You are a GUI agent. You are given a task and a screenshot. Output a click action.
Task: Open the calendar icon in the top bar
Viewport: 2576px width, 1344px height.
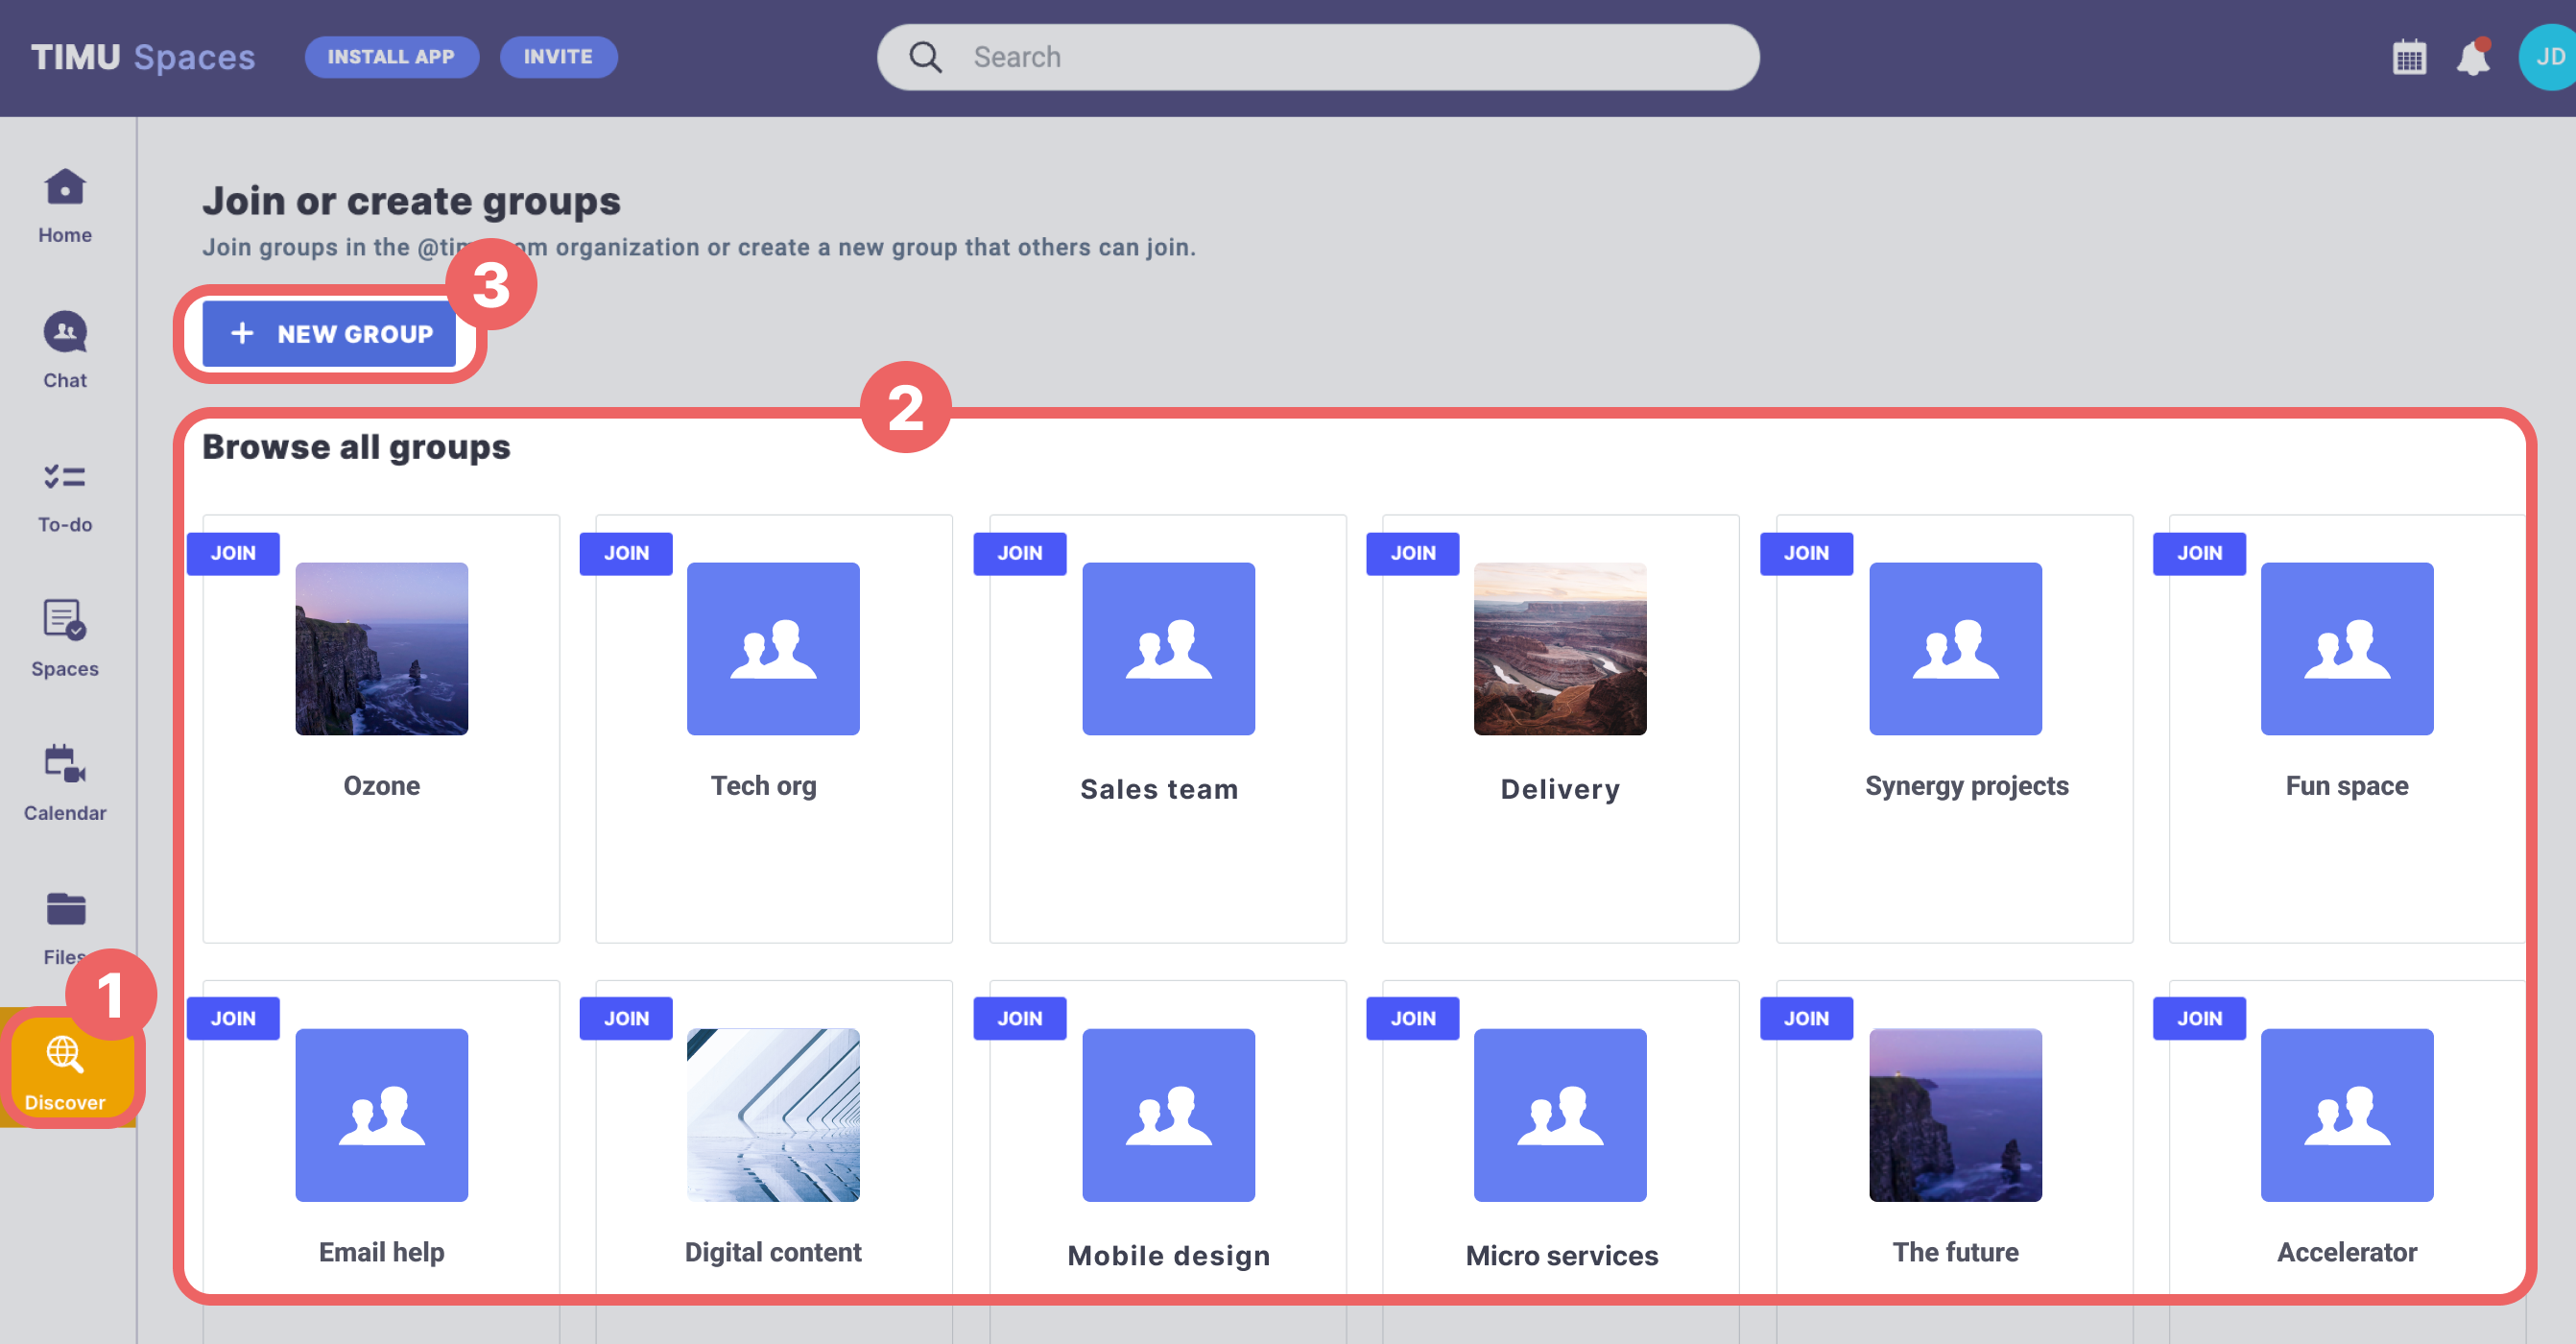2409,57
